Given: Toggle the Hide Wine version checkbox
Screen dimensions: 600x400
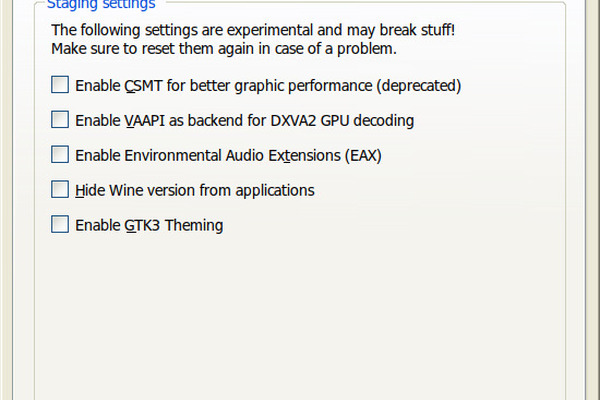Looking at the screenshot, I should click(x=60, y=190).
